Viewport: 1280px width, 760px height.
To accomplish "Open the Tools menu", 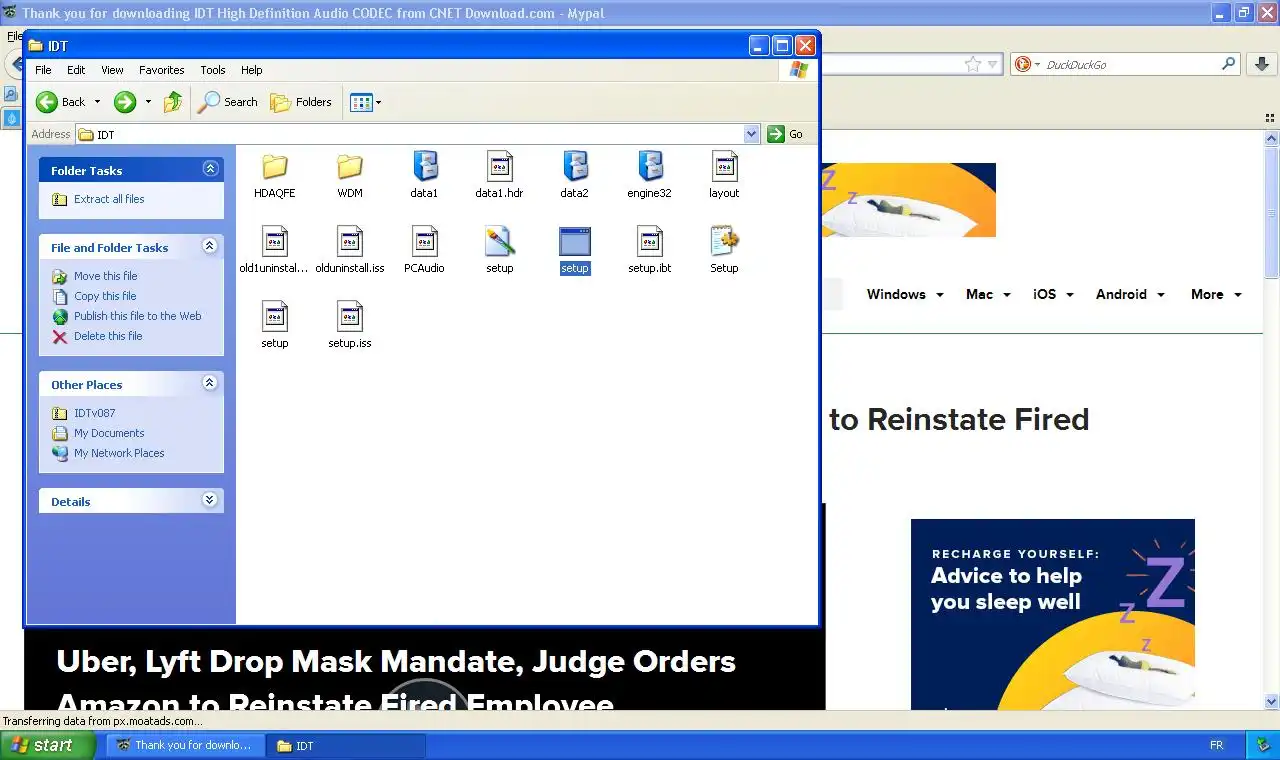I will click(213, 70).
